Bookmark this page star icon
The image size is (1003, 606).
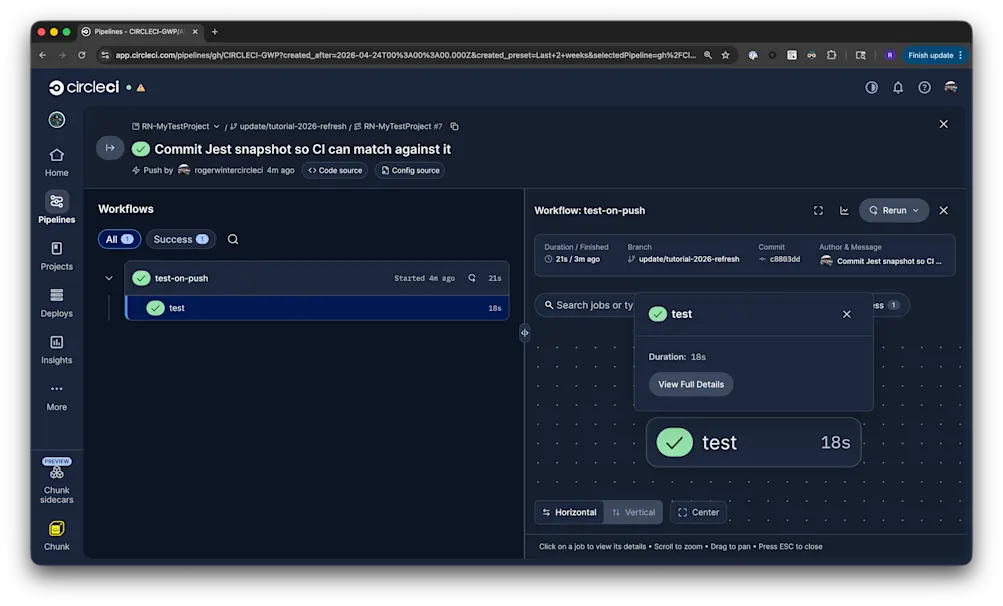coord(725,55)
